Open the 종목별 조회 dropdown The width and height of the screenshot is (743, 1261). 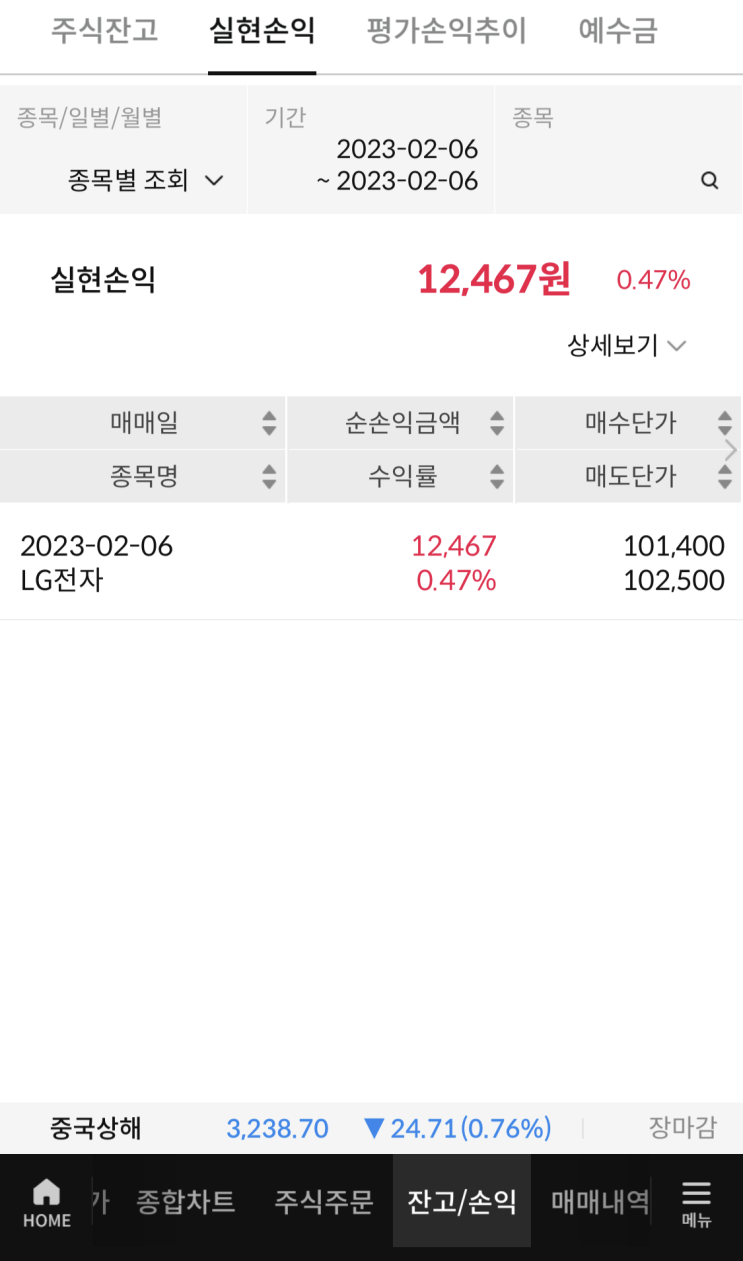[145, 181]
